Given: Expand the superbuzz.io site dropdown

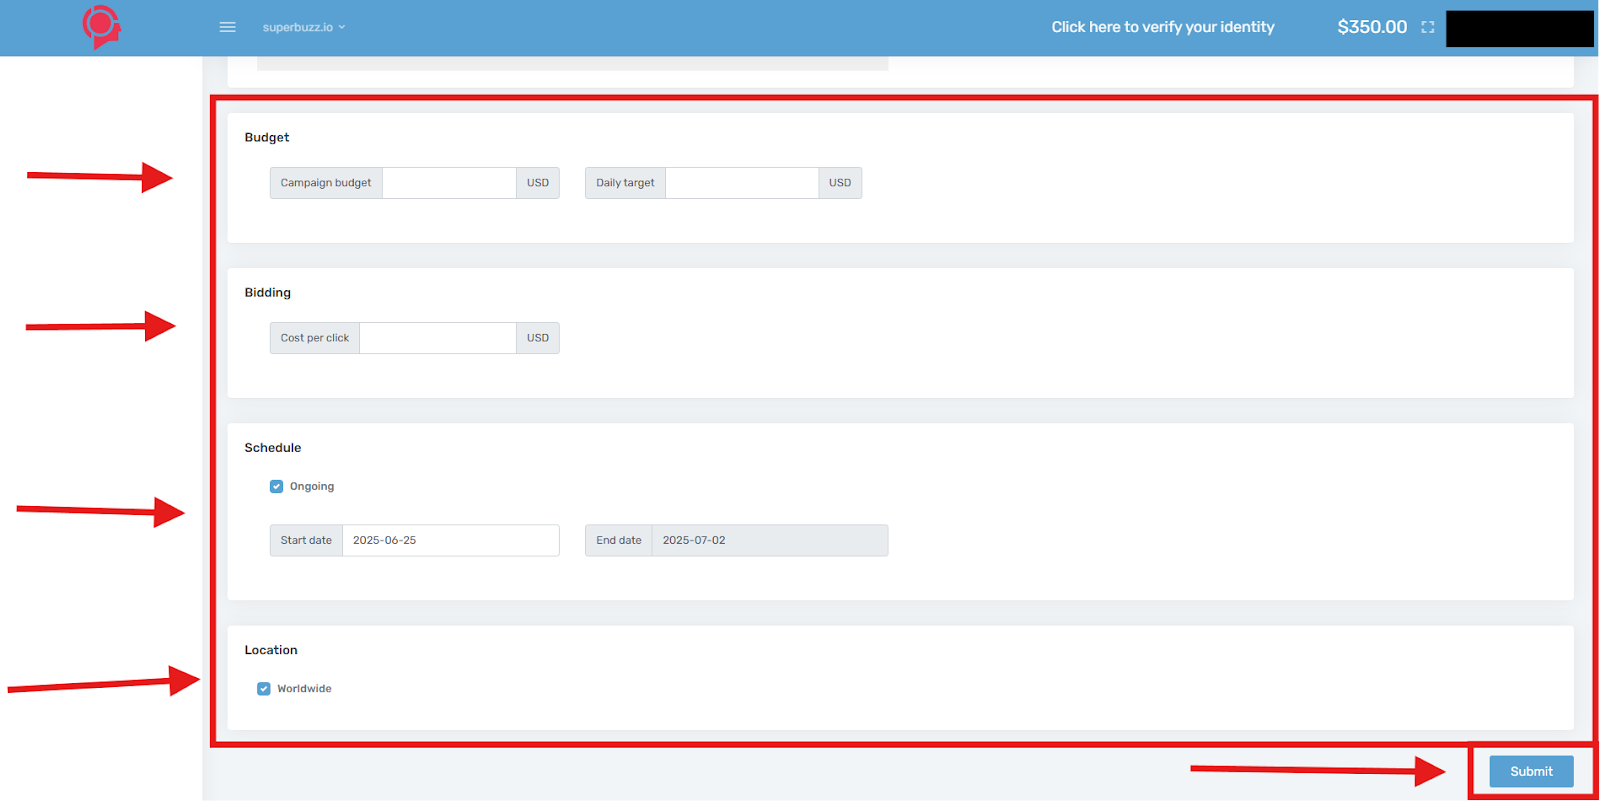Looking at the screenshot, I should (x=303, y=27).
